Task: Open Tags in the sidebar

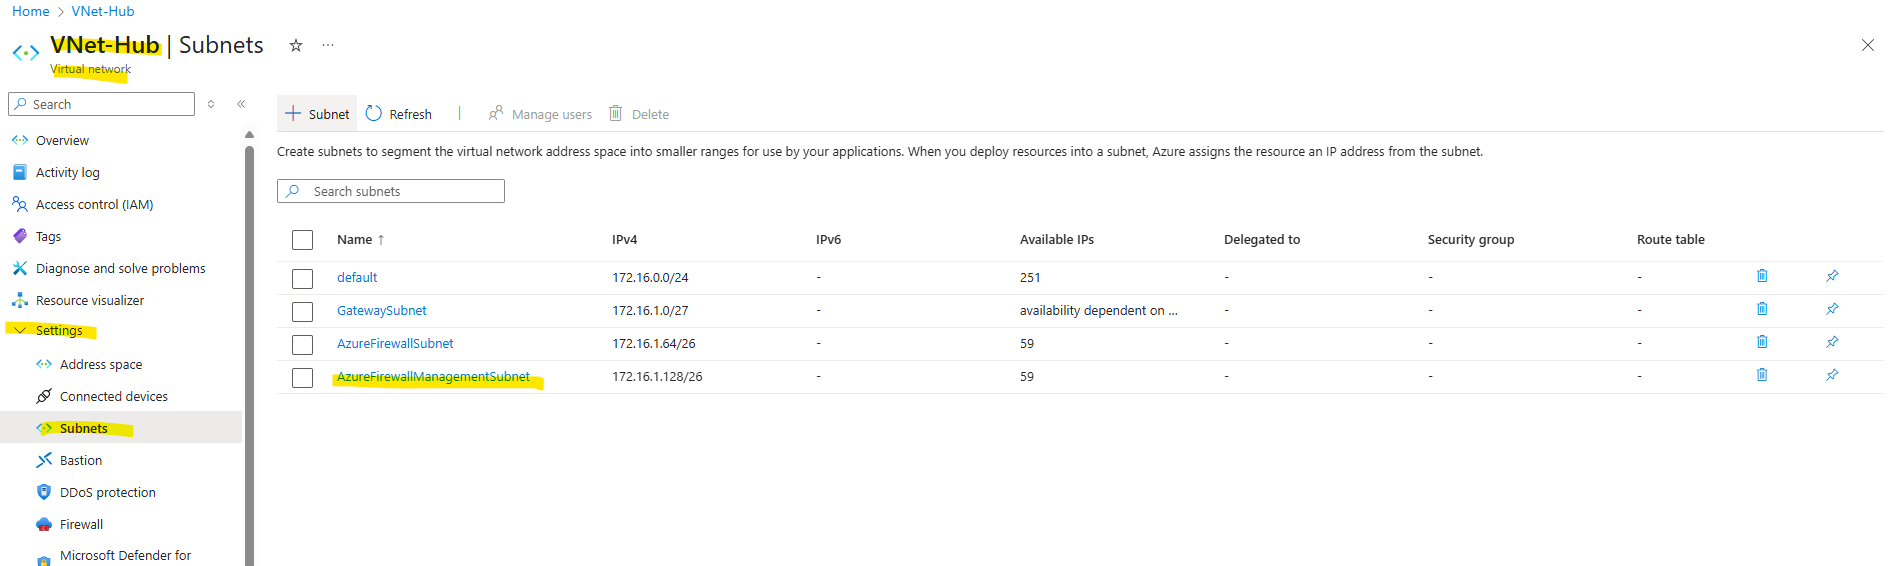Action: coord(48,236)
